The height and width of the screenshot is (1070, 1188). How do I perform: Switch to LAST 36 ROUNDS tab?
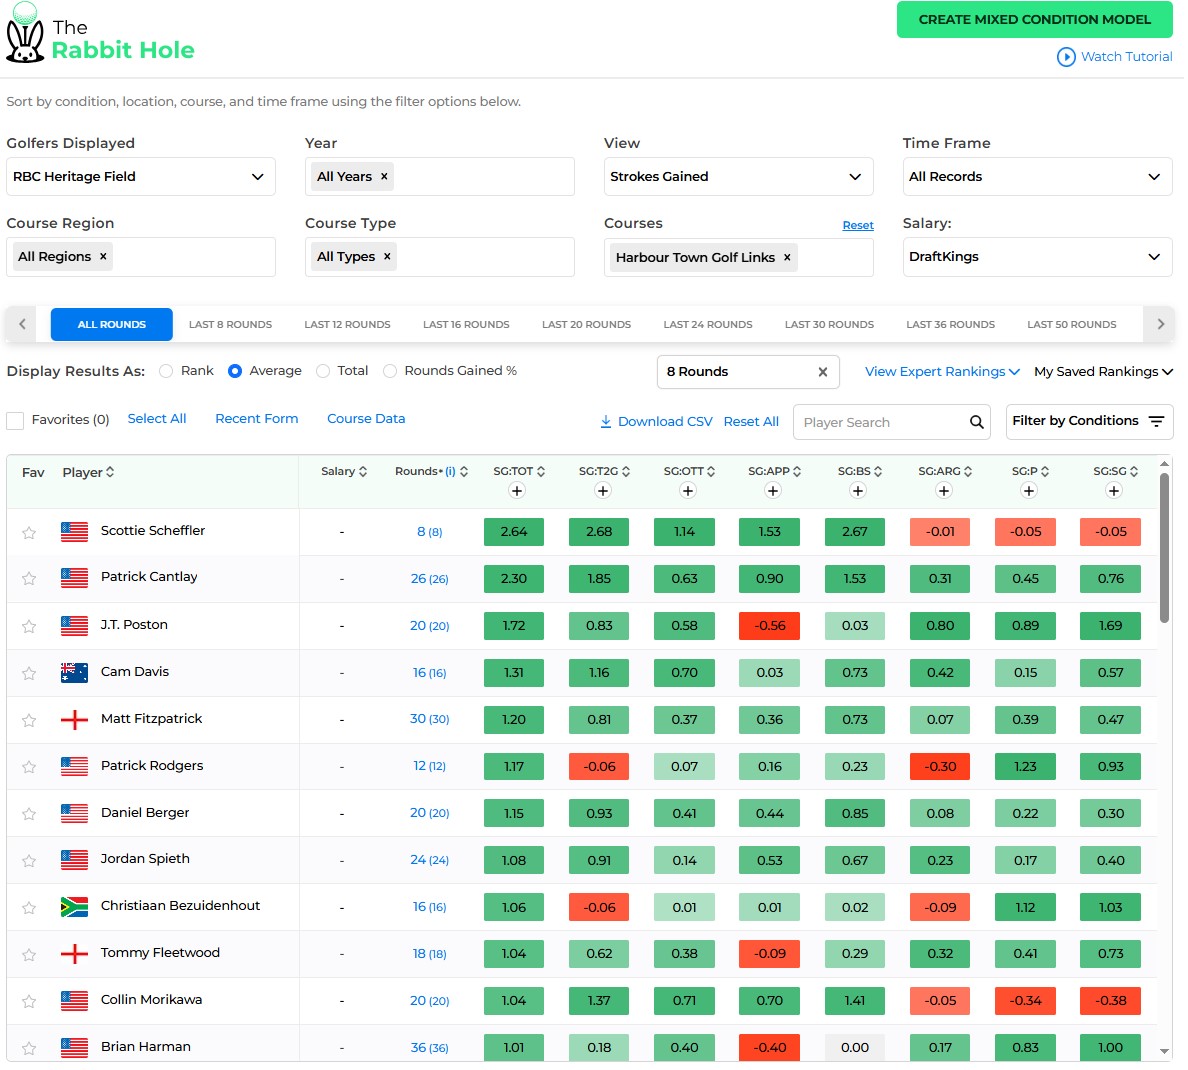click(x=952, y=325)
